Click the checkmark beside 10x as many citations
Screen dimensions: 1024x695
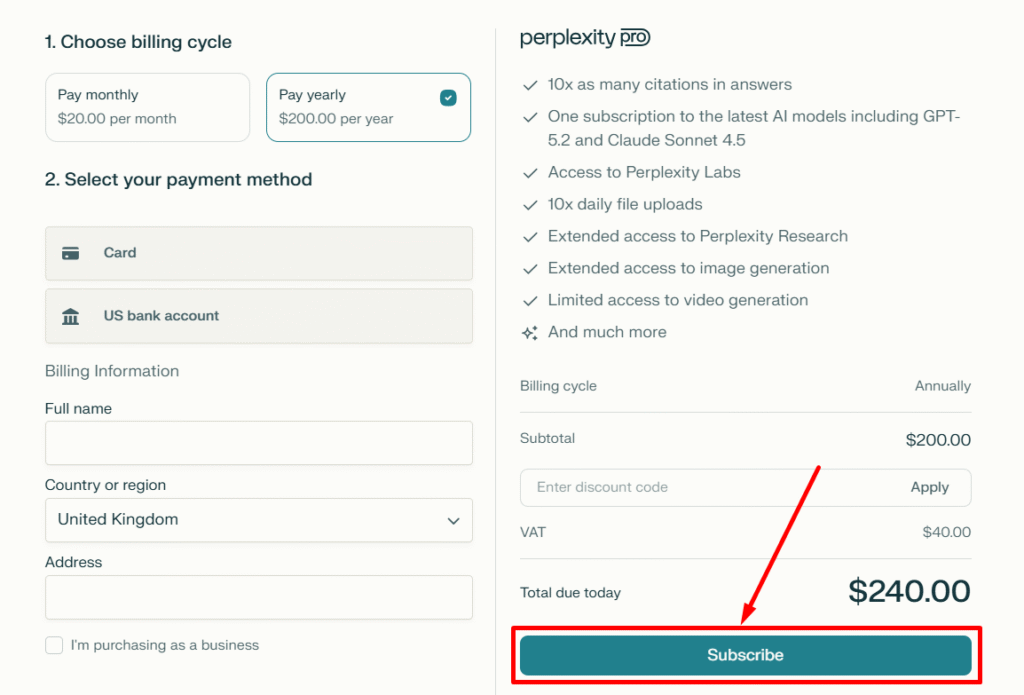(530, 86)
